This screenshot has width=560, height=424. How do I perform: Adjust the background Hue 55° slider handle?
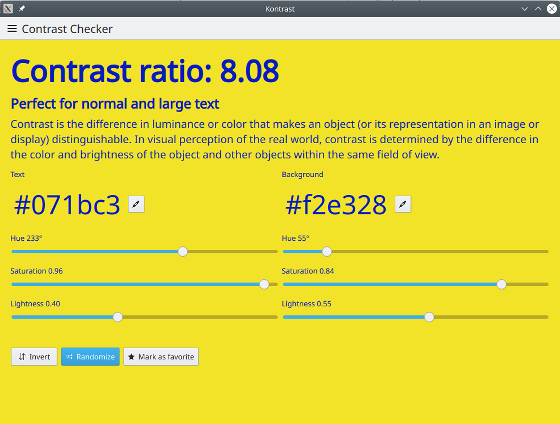tap(327, 251)
